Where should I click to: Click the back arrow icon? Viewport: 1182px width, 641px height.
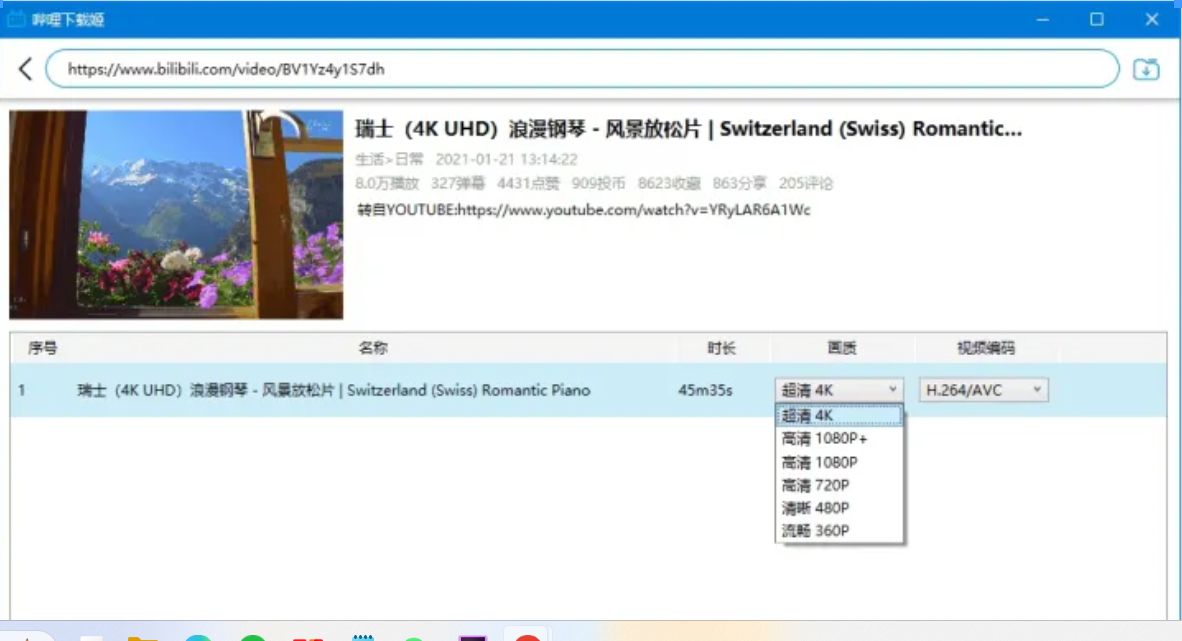[x=26, y=69]
